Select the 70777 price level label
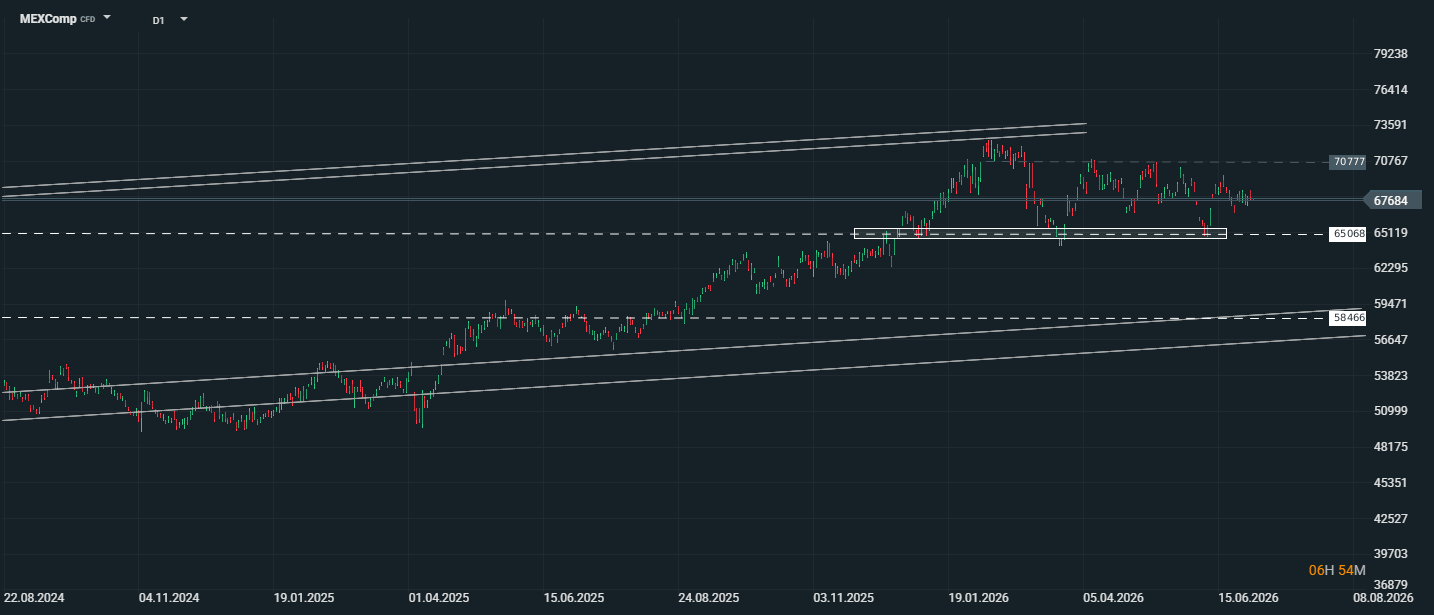The height and width of the screenshot is (615, 1434). [1348, 162]
